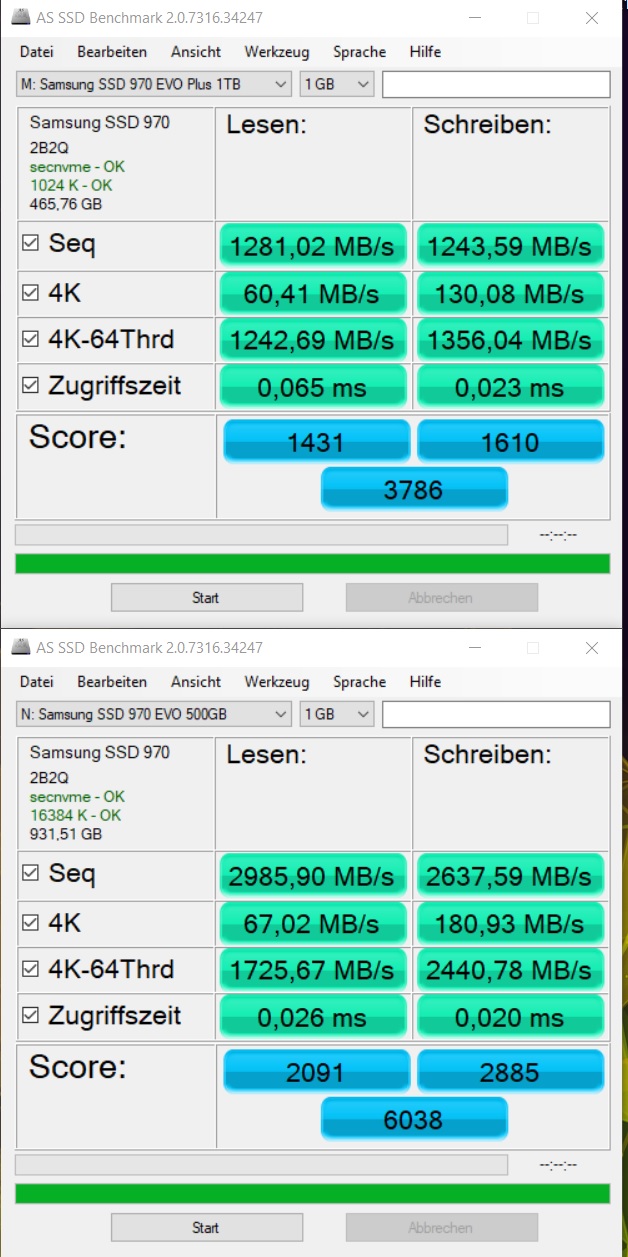Click the green progress bar in bottom window
This screenshot has height=1257, width=628.
[x=313, y=1193]
